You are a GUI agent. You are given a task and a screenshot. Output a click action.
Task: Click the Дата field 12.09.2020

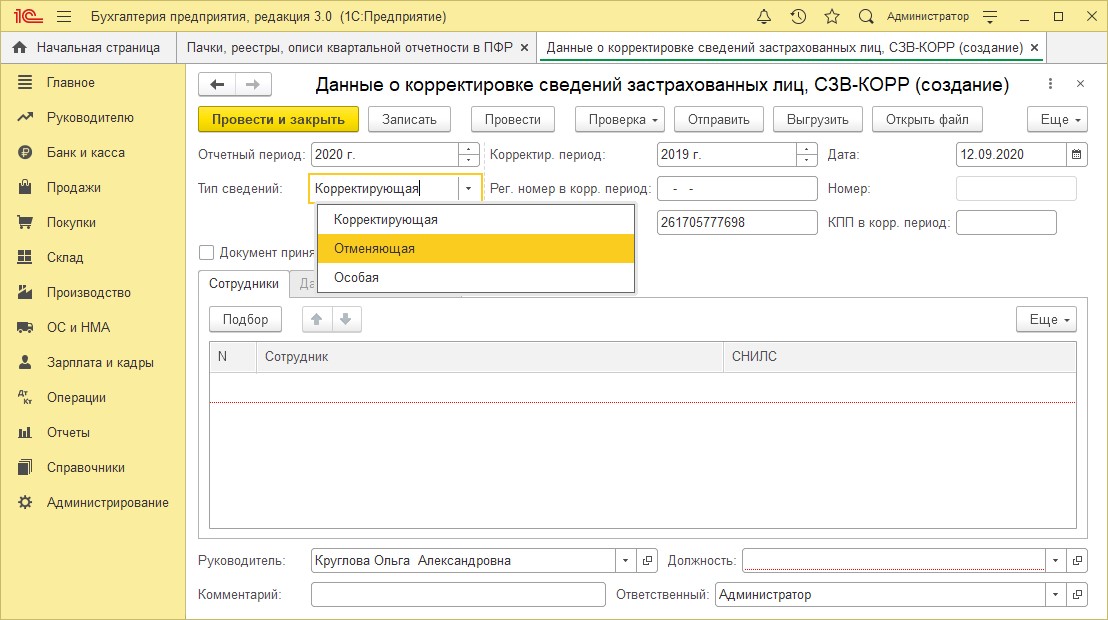pyautogui.click(x=1011, y=154)
